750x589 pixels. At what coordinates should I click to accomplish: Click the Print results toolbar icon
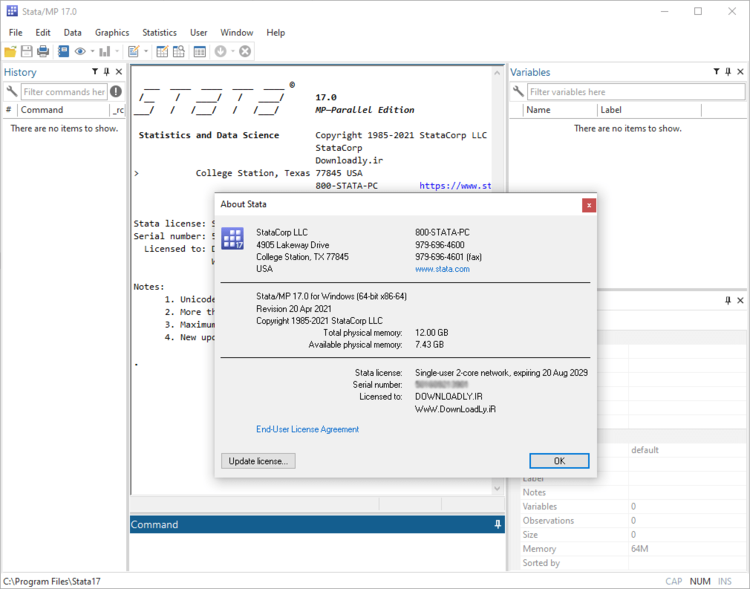coord(43,51)
